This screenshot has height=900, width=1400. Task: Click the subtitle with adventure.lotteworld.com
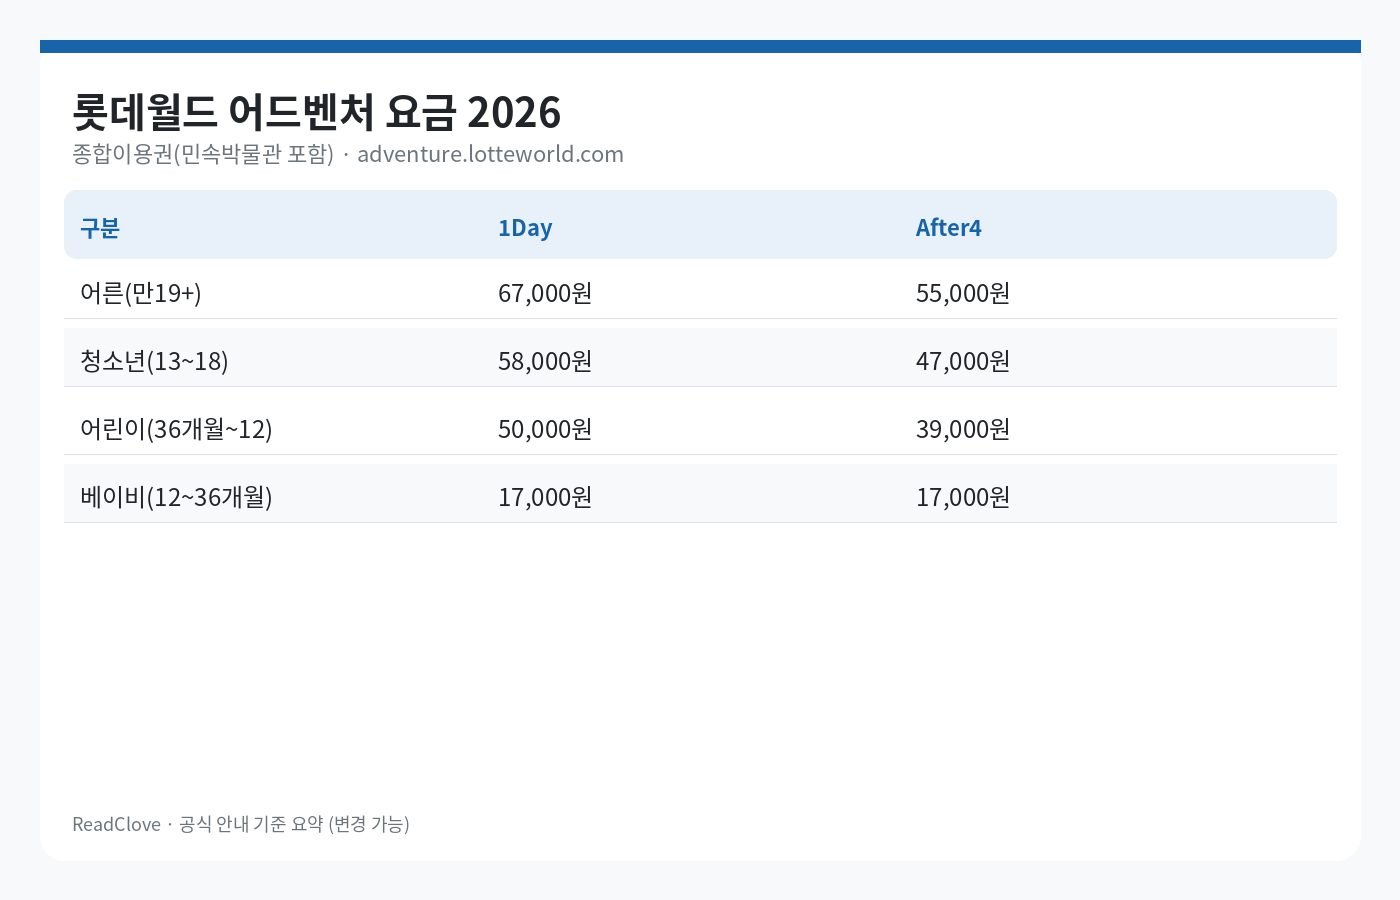click(348, 154)
